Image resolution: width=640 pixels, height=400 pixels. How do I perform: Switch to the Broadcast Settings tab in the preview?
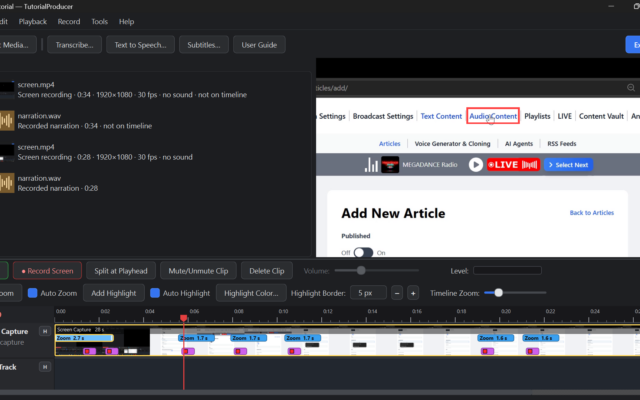[x=383, y=116]
